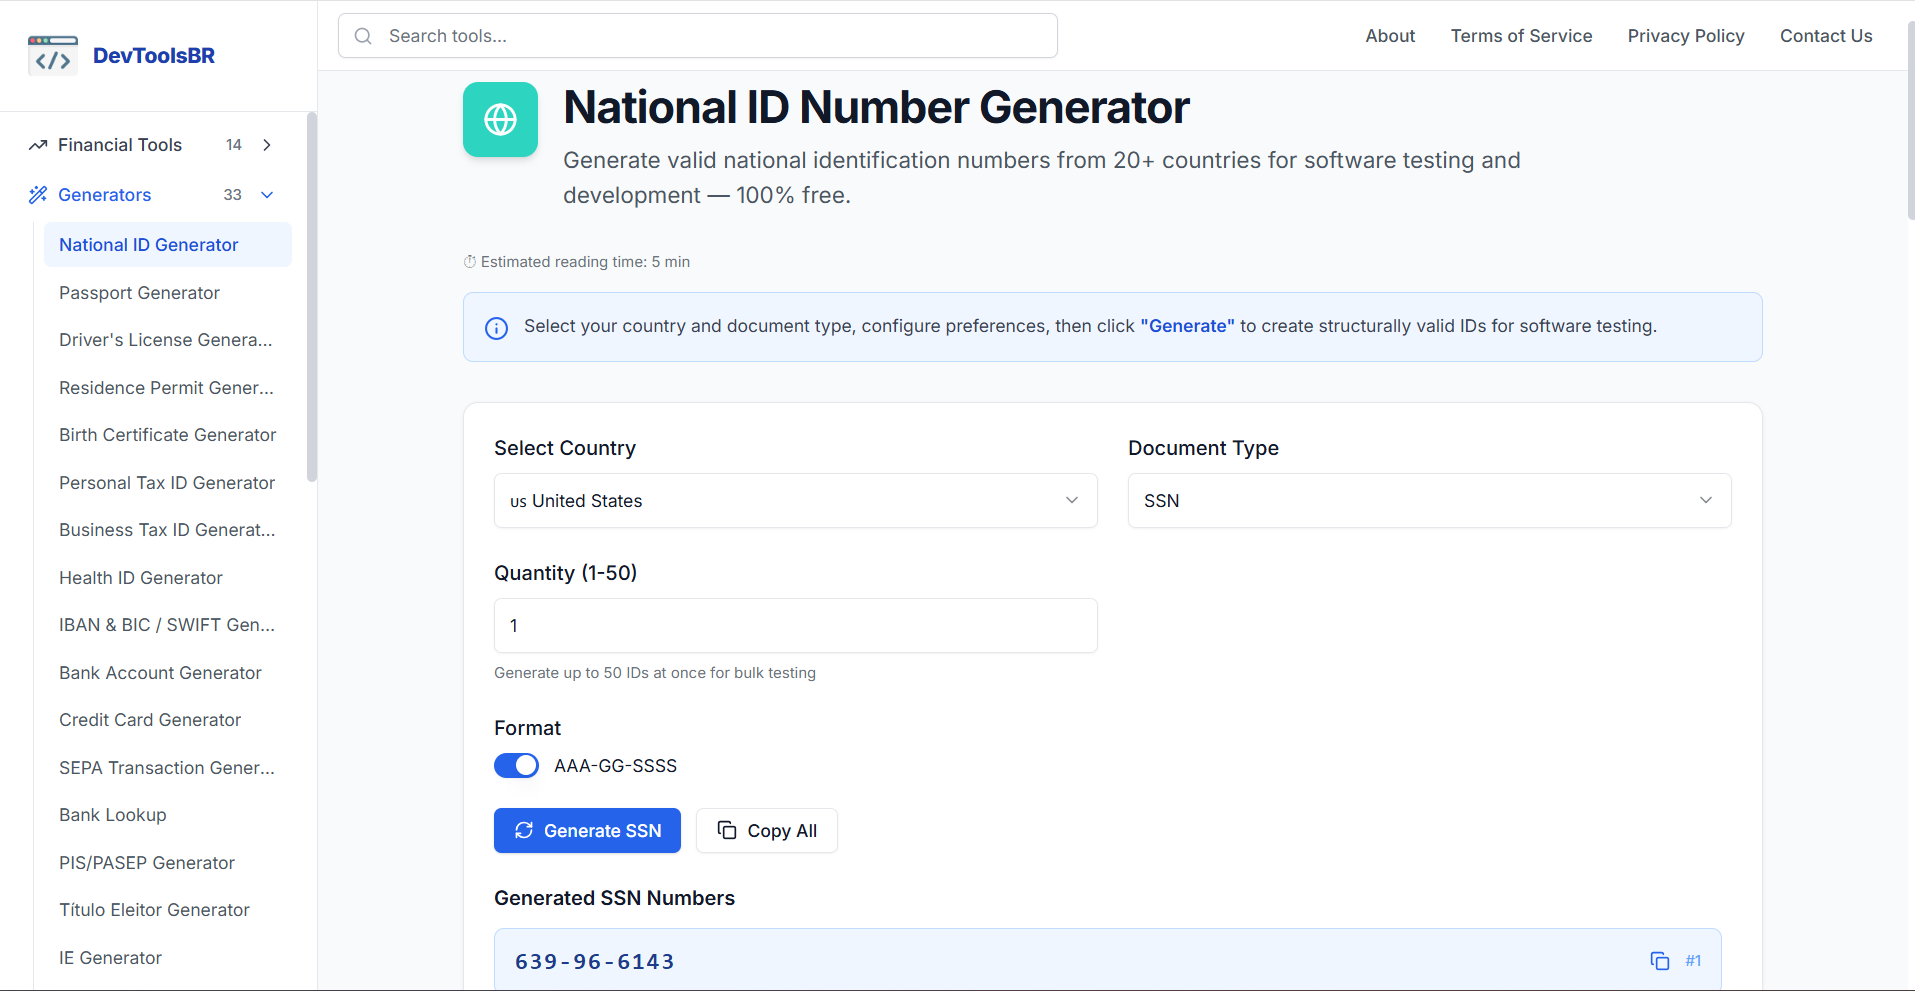Click the info icon in the blue notice
The width and height of the screenshot is (1915, 991).
[x=496, y=328]
